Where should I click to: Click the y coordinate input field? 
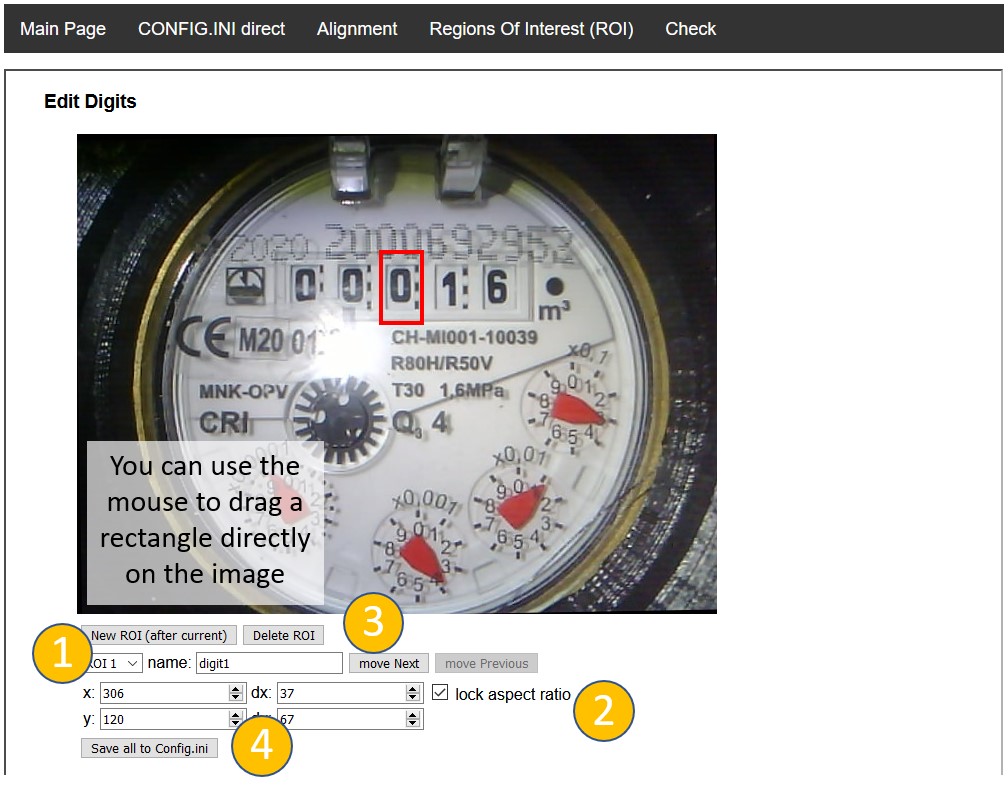pyautogui.click(x=164, y=720)
